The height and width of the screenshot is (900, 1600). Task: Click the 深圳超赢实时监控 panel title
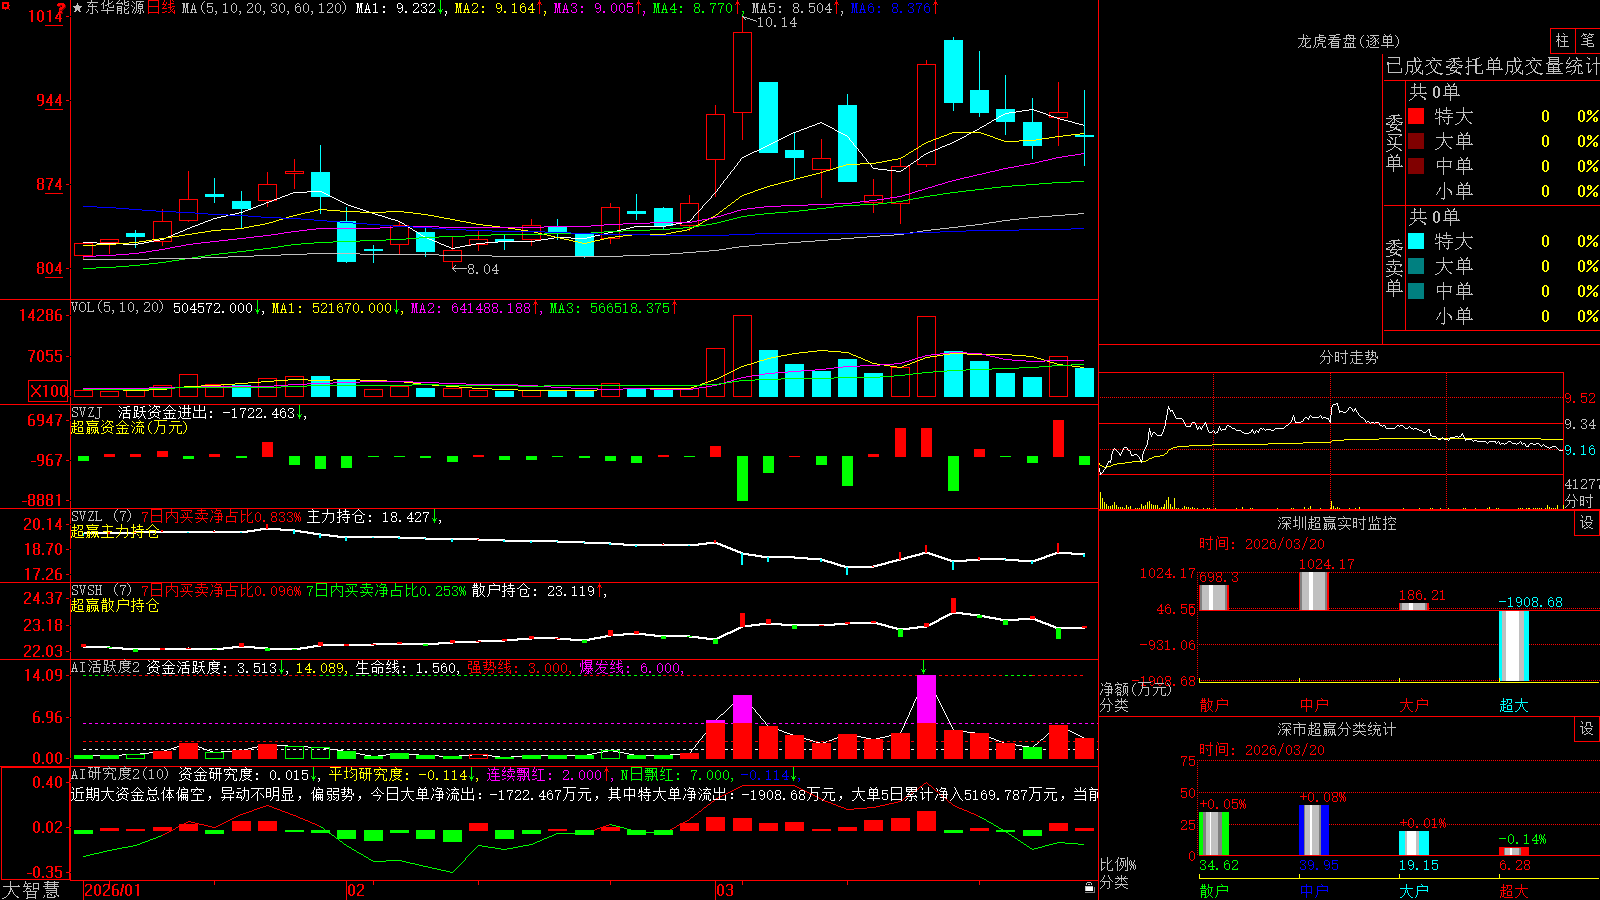(1337, 523)
